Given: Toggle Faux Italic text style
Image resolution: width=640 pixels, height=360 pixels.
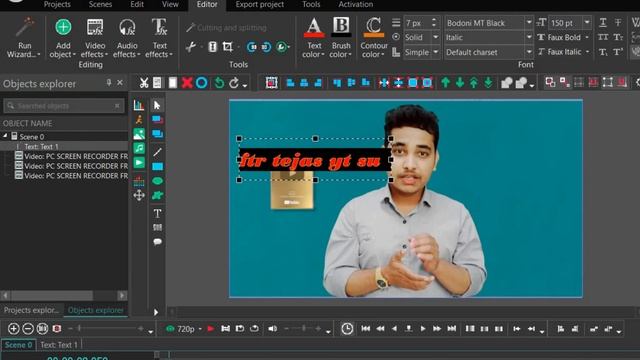Looking at the screenshot, I should point(563,52).
